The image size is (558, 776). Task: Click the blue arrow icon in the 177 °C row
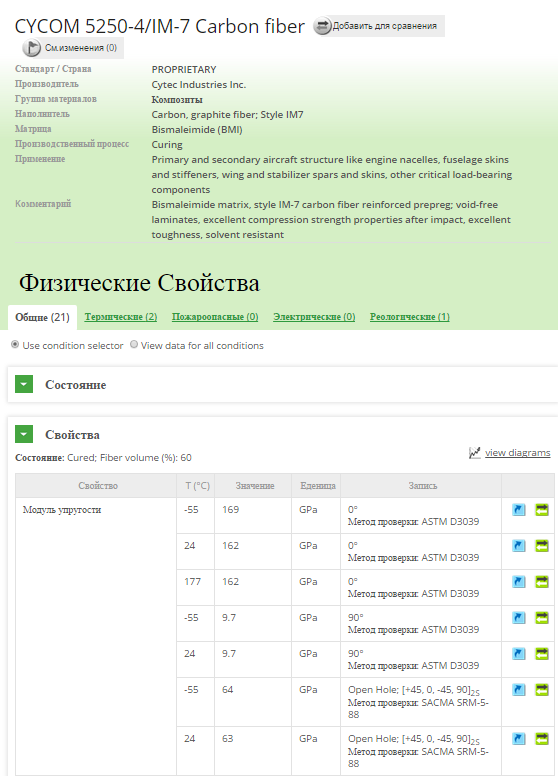click(518, 582)
